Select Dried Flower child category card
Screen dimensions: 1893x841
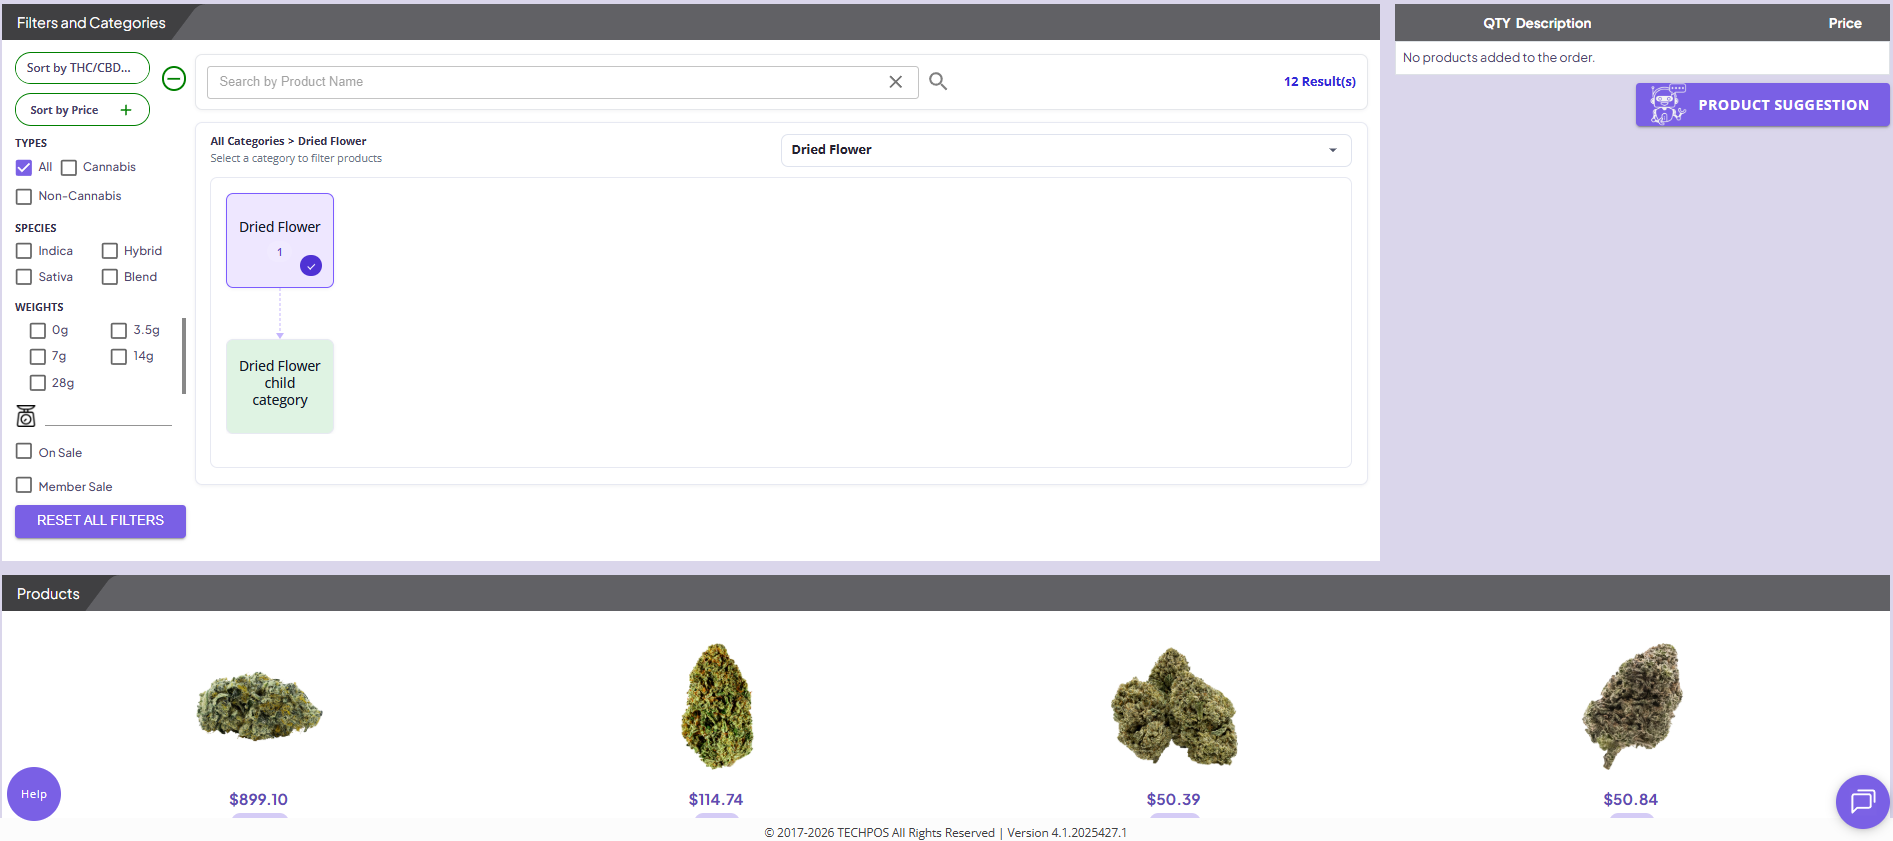[280, 386]
